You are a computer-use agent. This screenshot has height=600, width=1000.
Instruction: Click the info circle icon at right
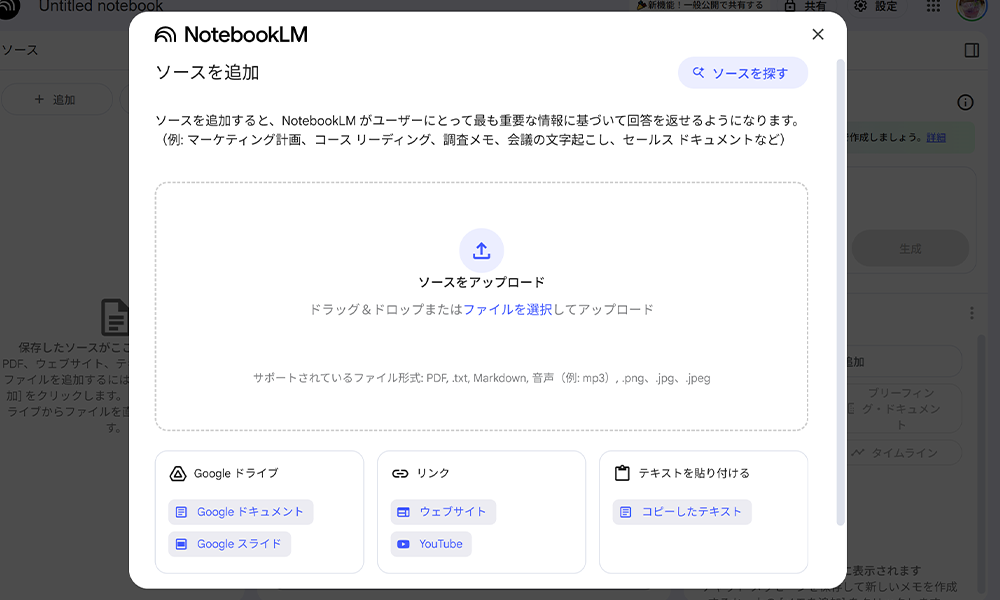[966, 102]
